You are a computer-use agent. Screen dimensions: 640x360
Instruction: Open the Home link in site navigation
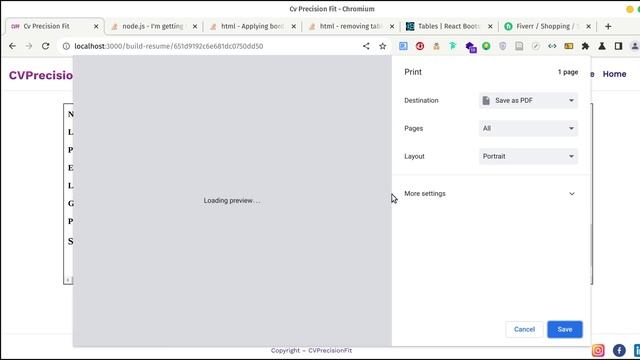[x=614, y=74]
